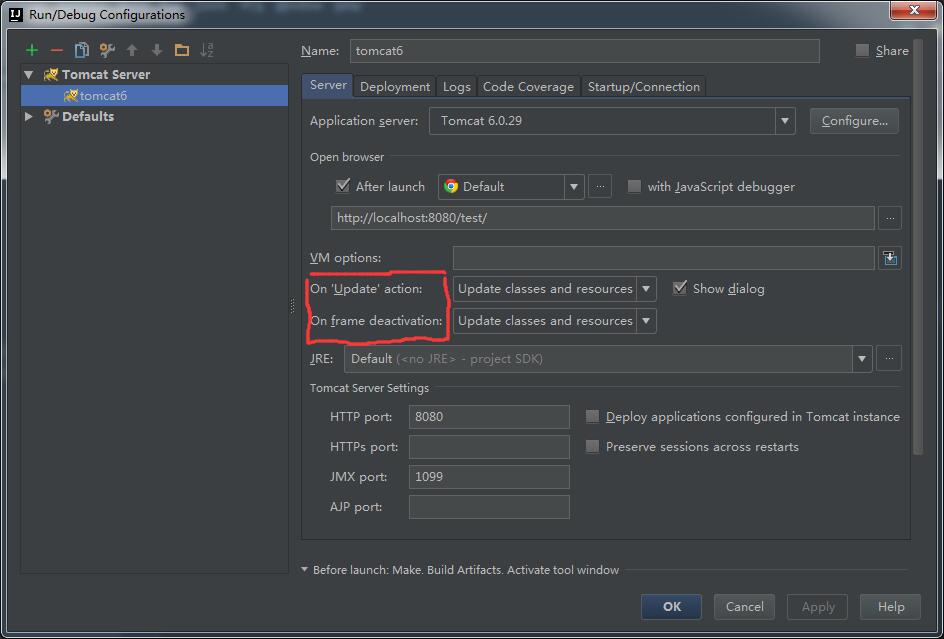Select the Defaults tree item

coord(154,116)
